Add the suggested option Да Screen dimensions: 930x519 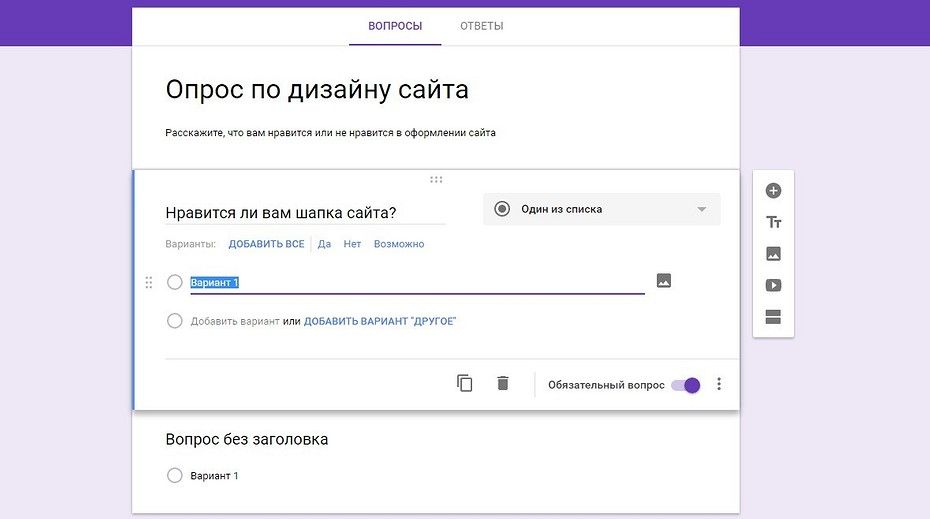[324, 244]
